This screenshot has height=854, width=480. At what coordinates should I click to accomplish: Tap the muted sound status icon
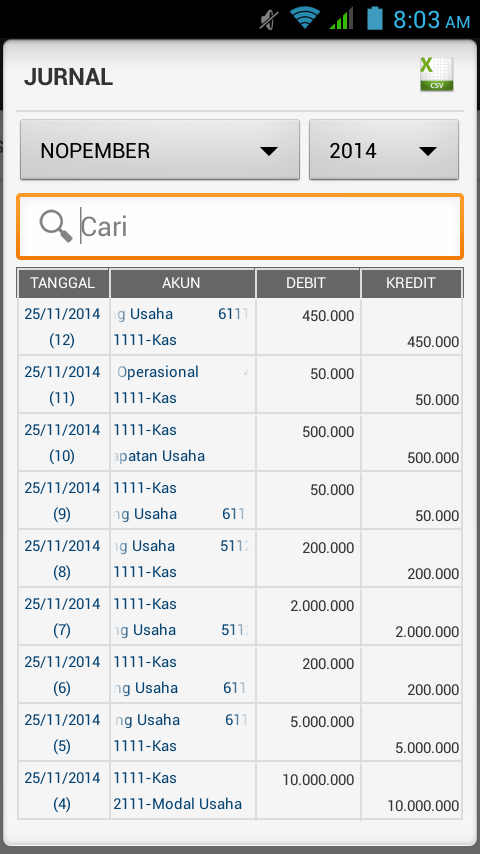click(x=269, y=20)
